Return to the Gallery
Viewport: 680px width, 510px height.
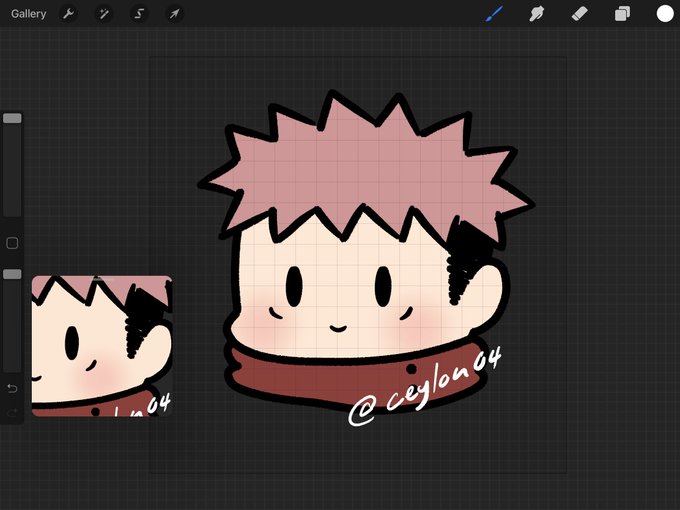tap(29, 14)
